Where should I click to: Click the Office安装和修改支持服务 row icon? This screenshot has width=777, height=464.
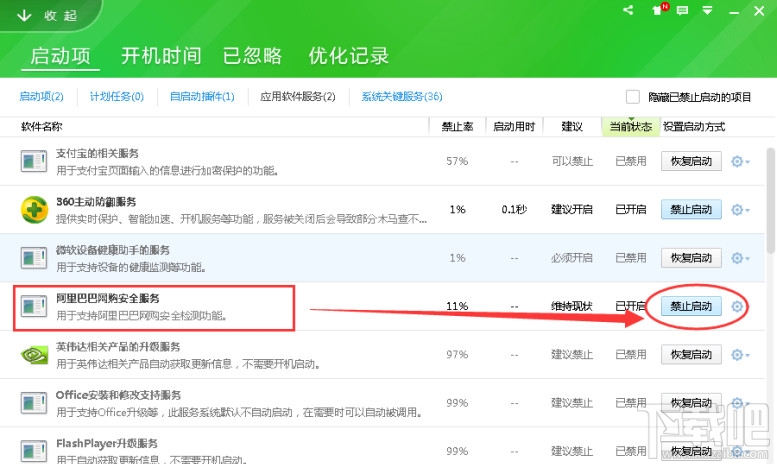(34, 403)
